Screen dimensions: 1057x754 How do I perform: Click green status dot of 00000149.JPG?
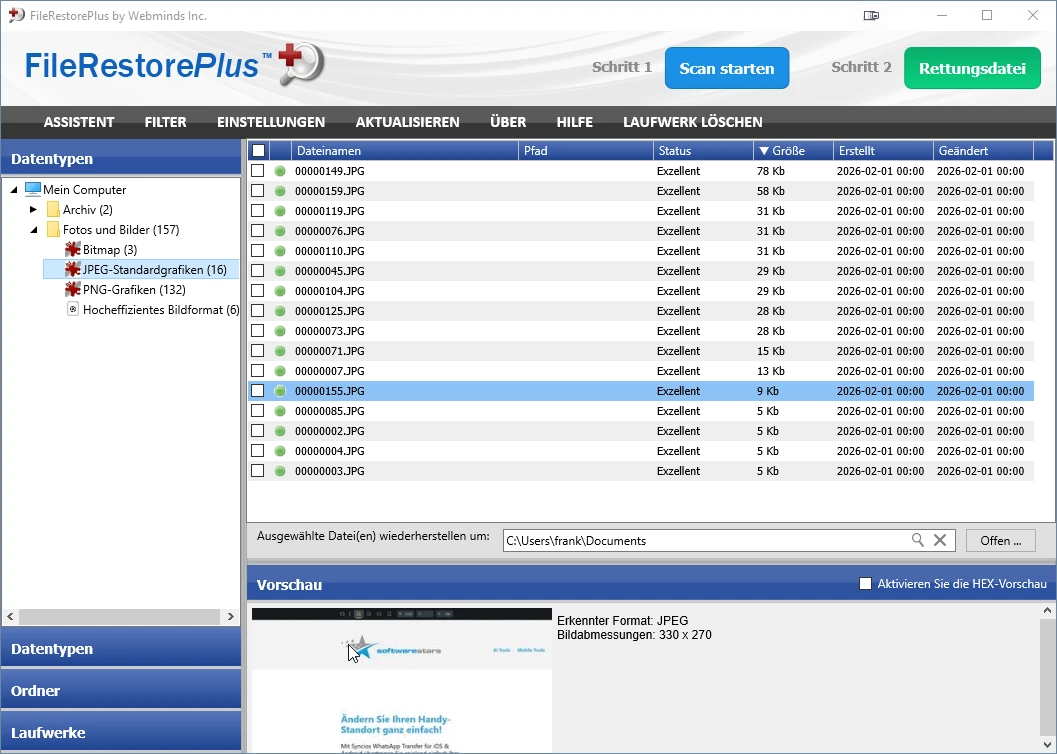(280, 171)
